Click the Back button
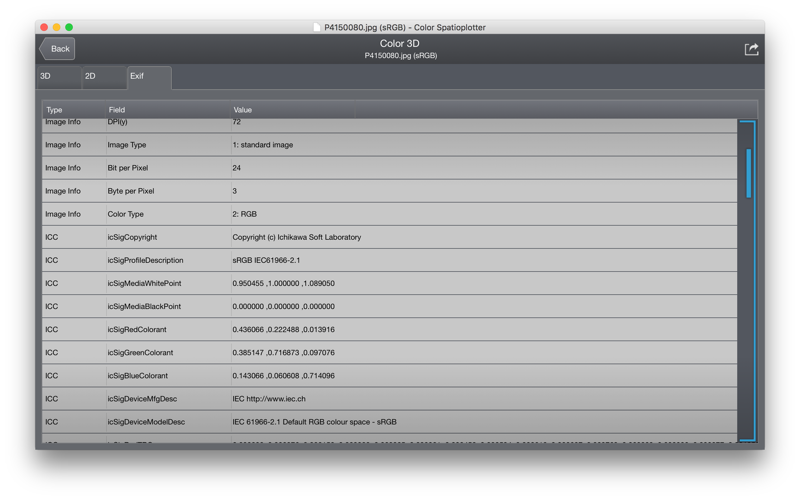This screenshot has width=800, height=500. click(x=57, y=49)
